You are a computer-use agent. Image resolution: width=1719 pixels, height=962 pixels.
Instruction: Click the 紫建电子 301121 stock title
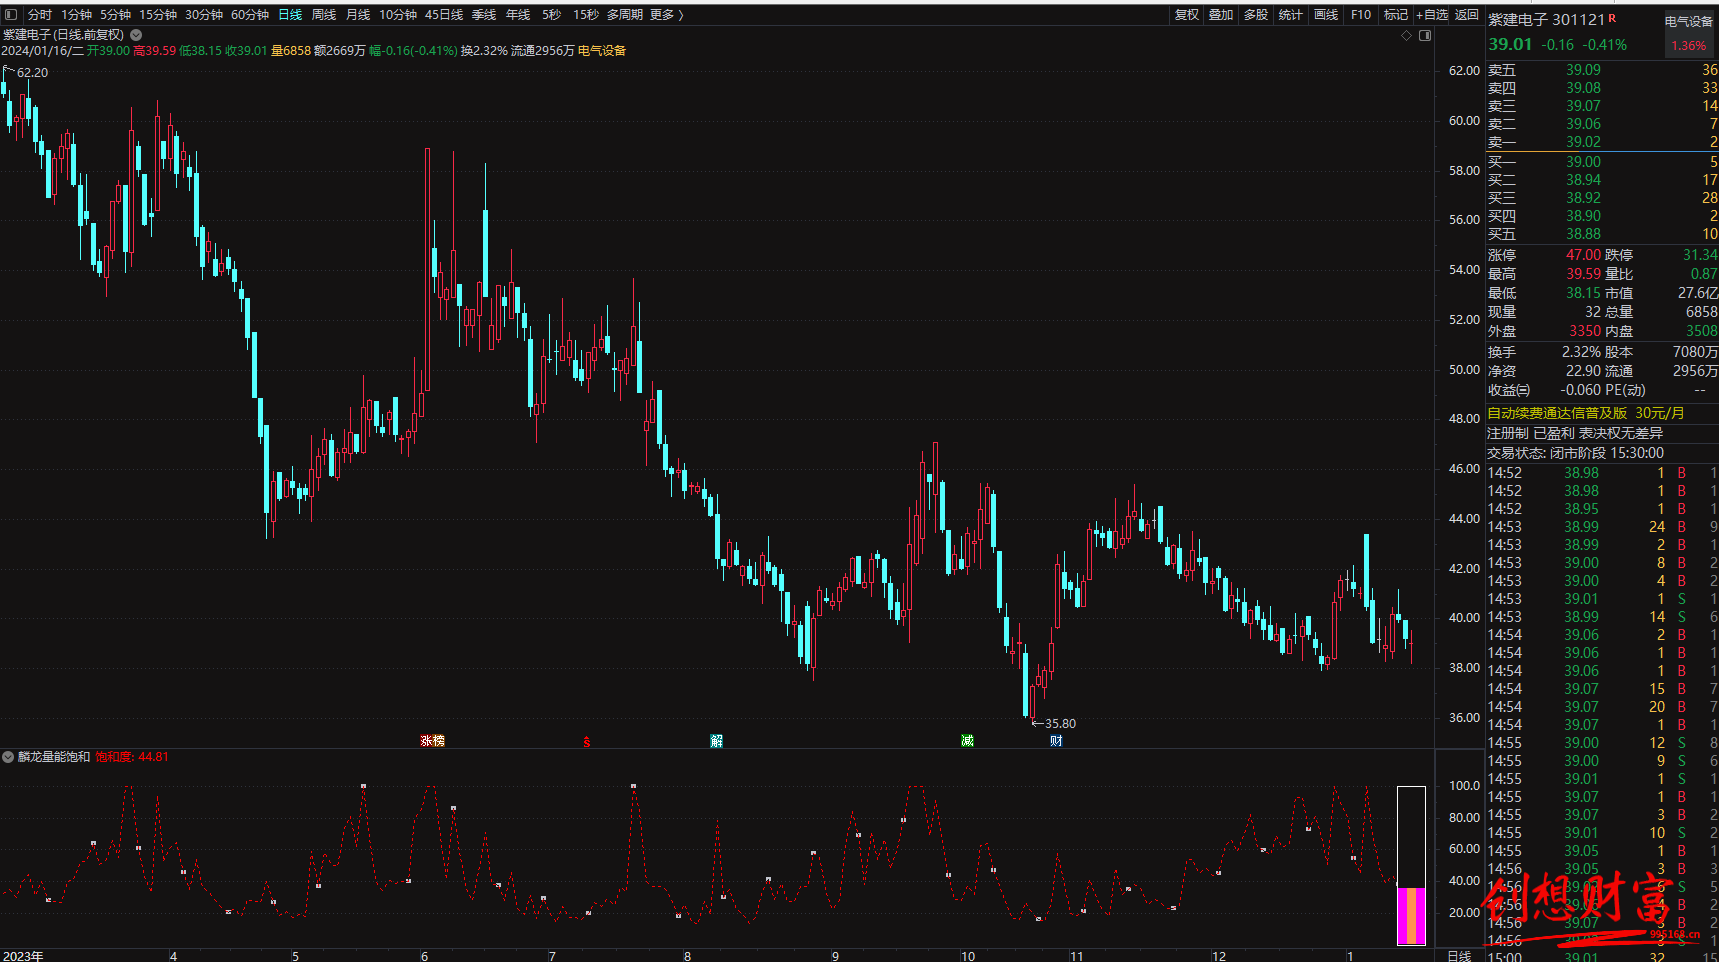tap(1546, 20)
